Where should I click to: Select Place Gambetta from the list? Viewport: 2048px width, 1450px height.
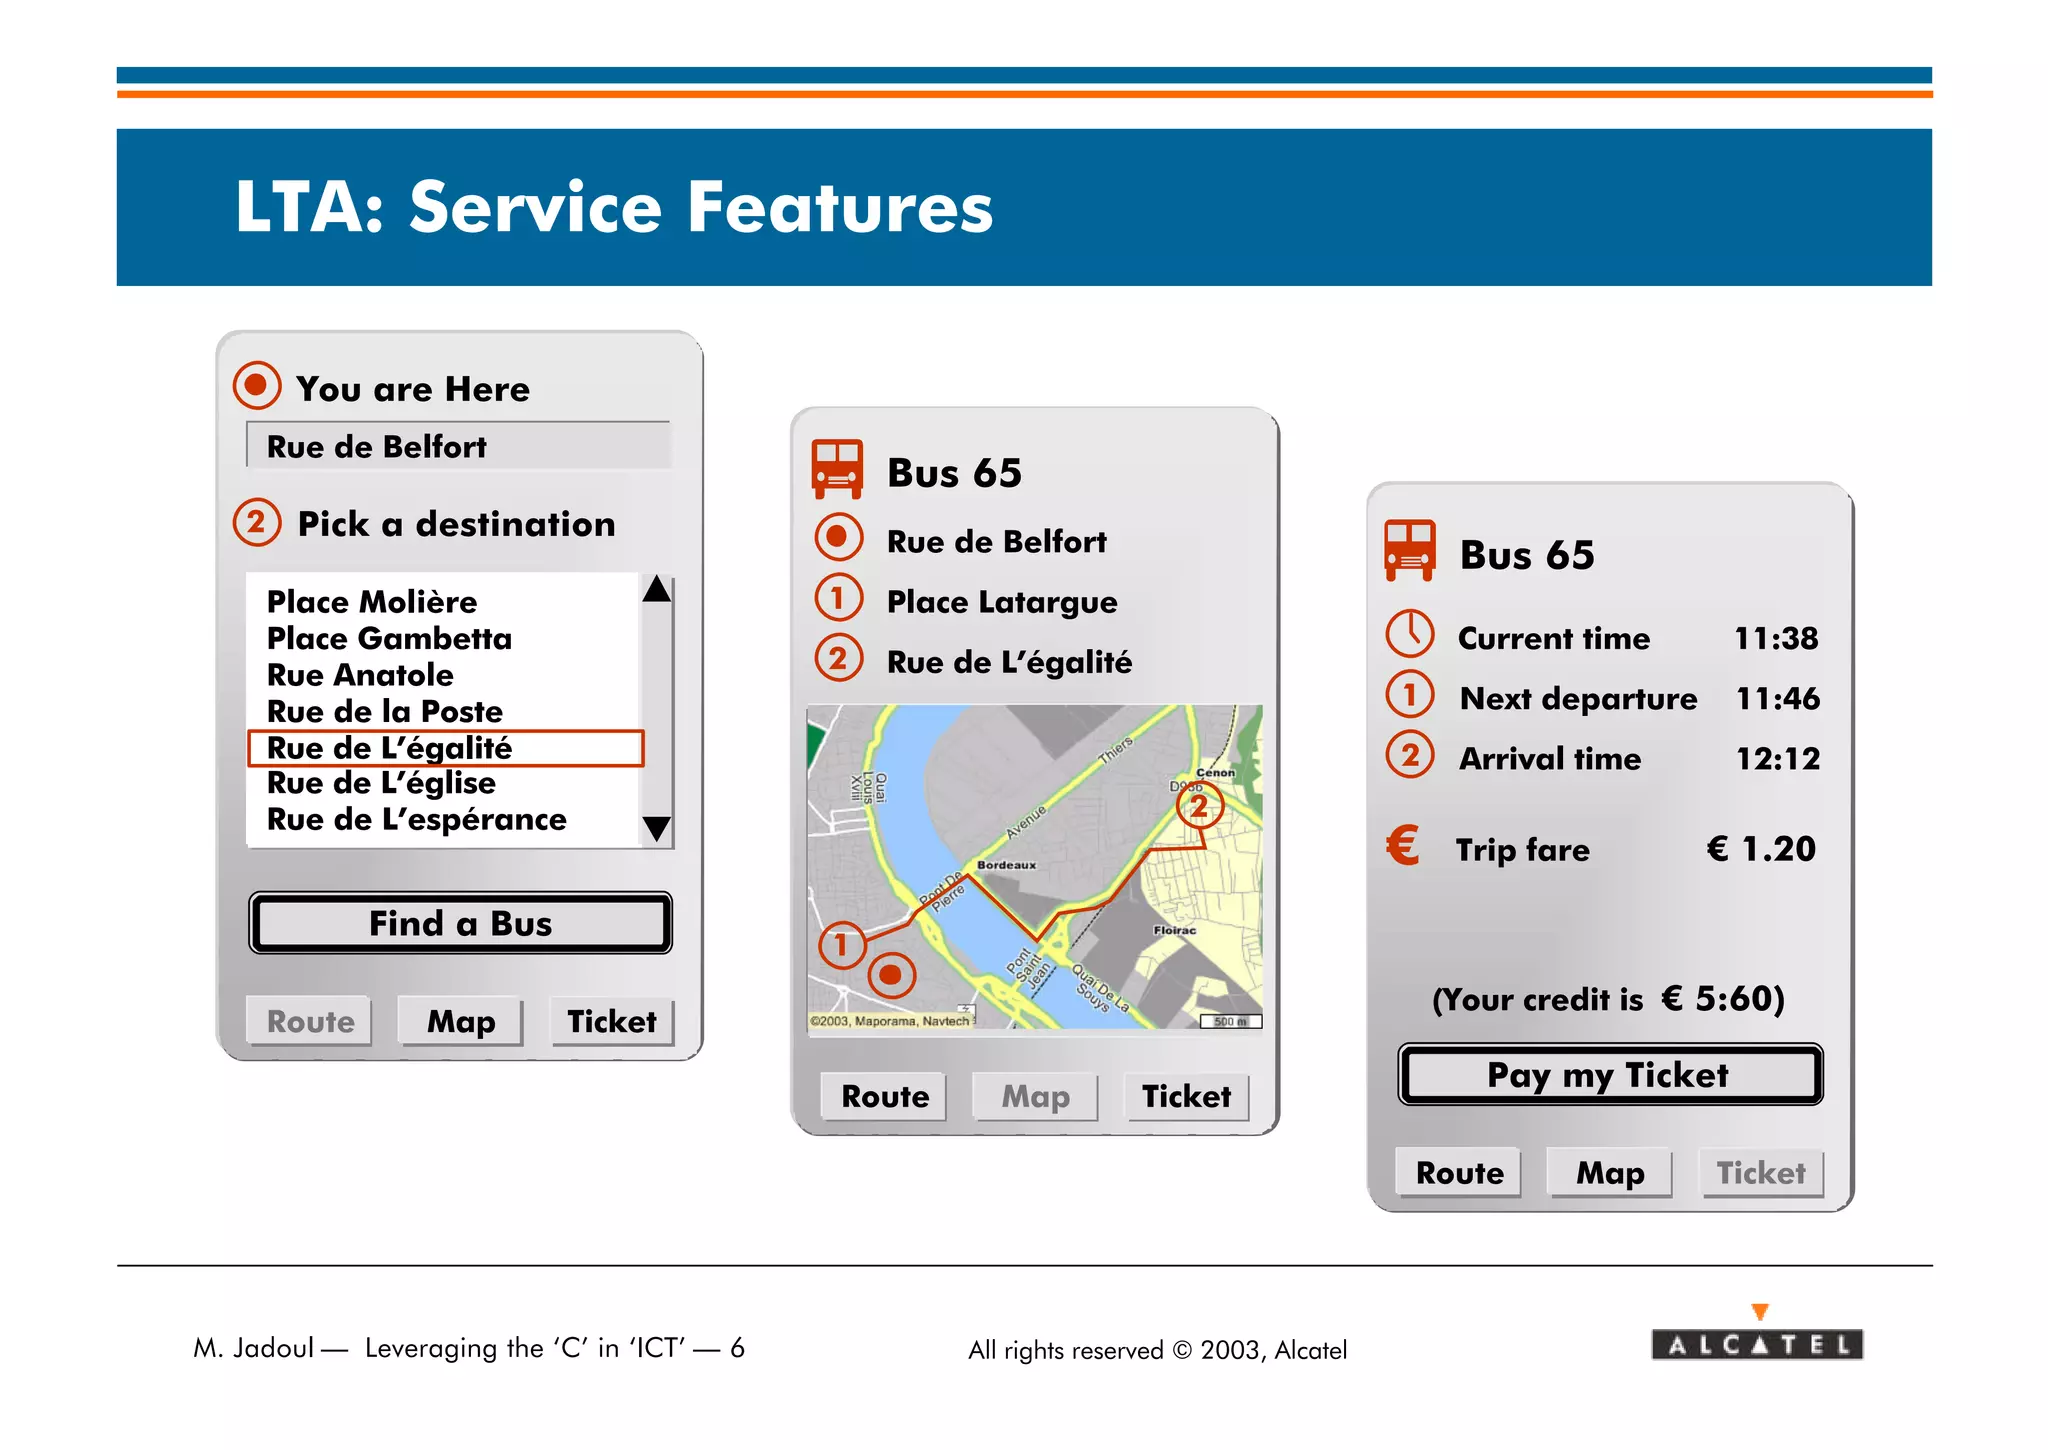389,638
